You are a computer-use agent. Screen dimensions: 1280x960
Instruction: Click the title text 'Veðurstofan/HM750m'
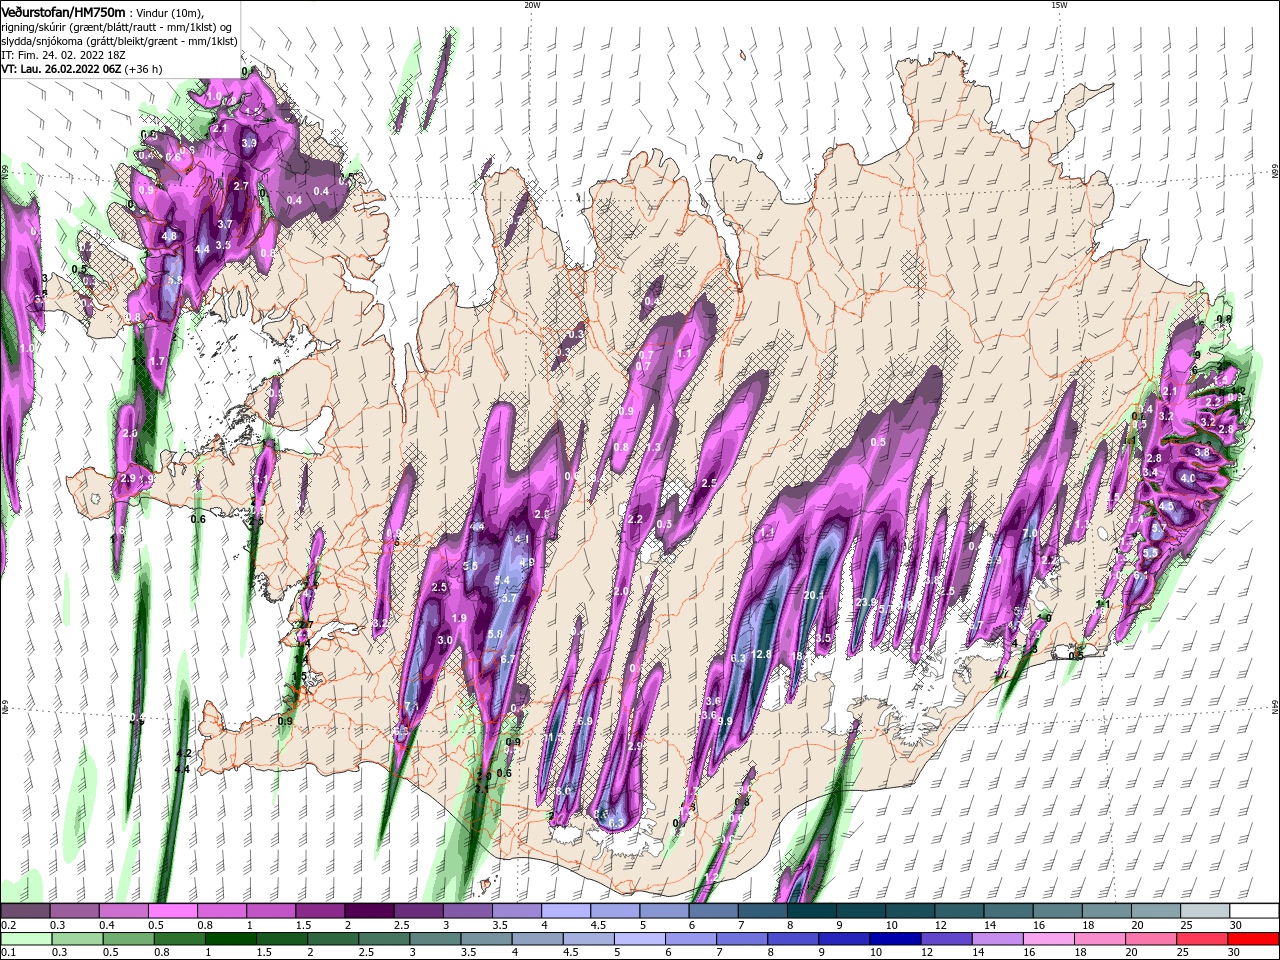[x=64, y=11]
